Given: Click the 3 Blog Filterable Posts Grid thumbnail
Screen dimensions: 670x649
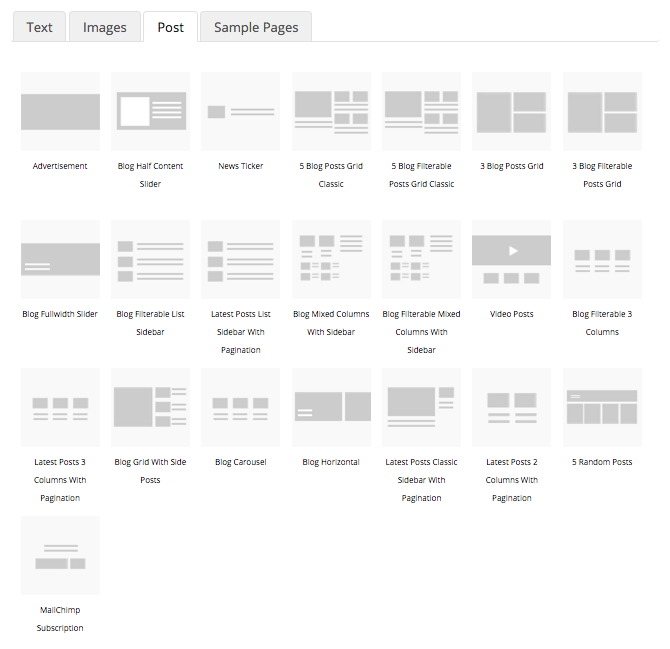Looking at the screenshot, I should [602, 111].
